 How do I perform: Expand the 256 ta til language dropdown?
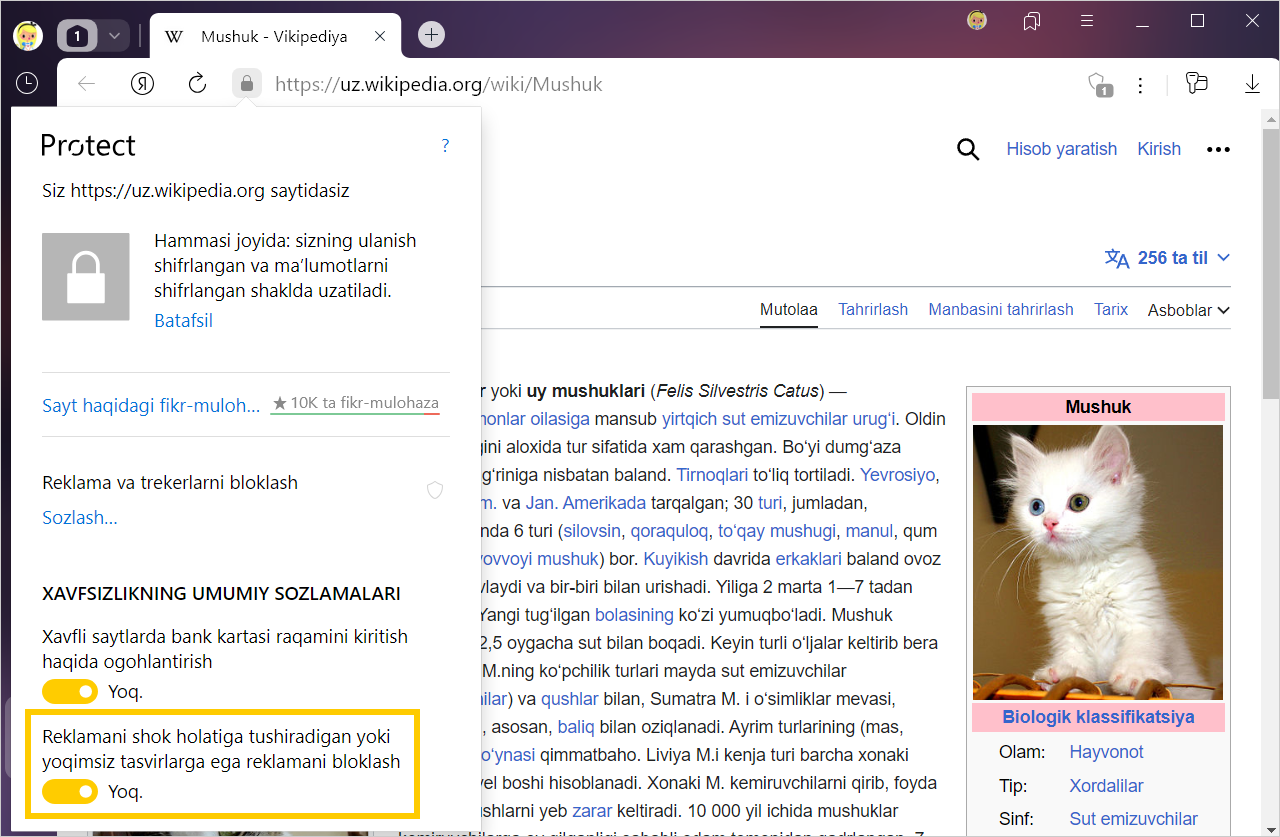tap(1167, 258)
